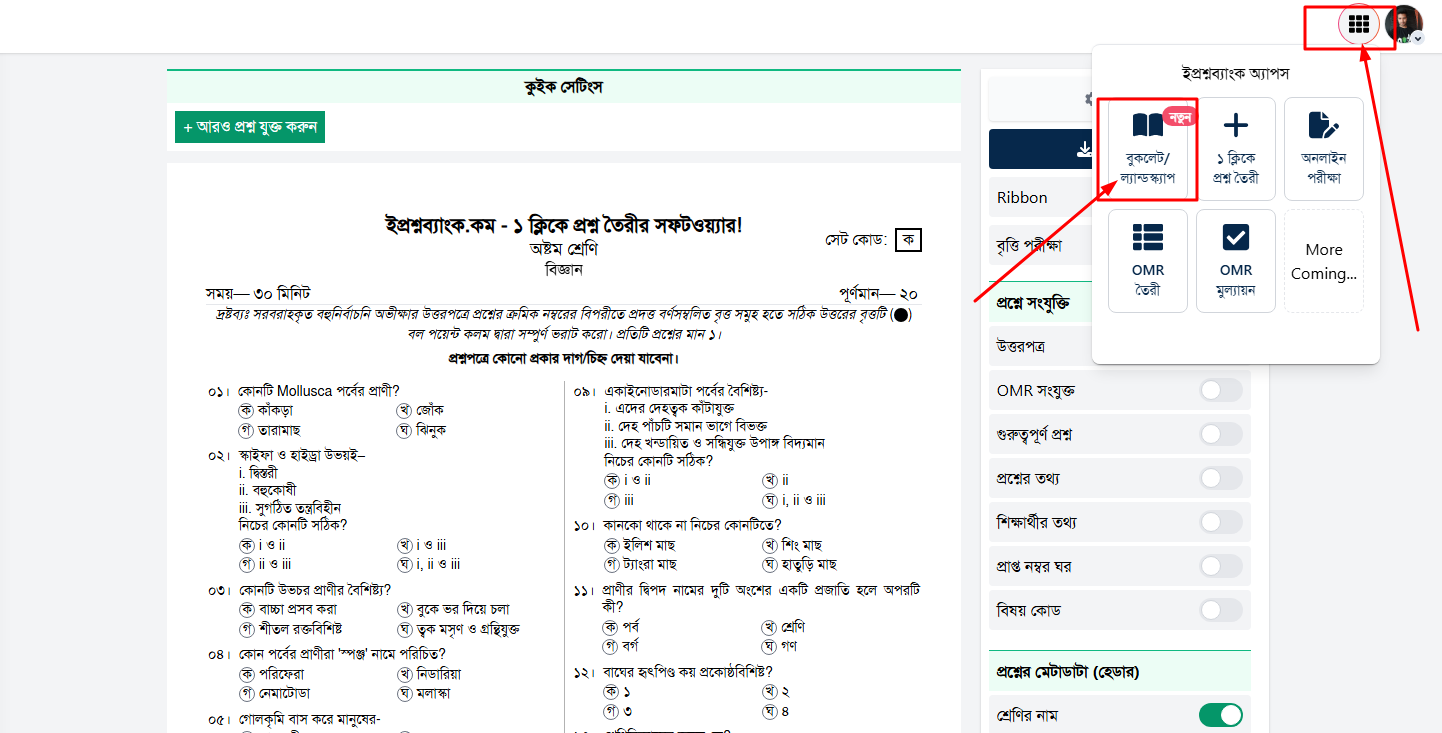The image size is (1442, 733).
Task: Expand the profile menu chevron
Action: point(1418,38)
